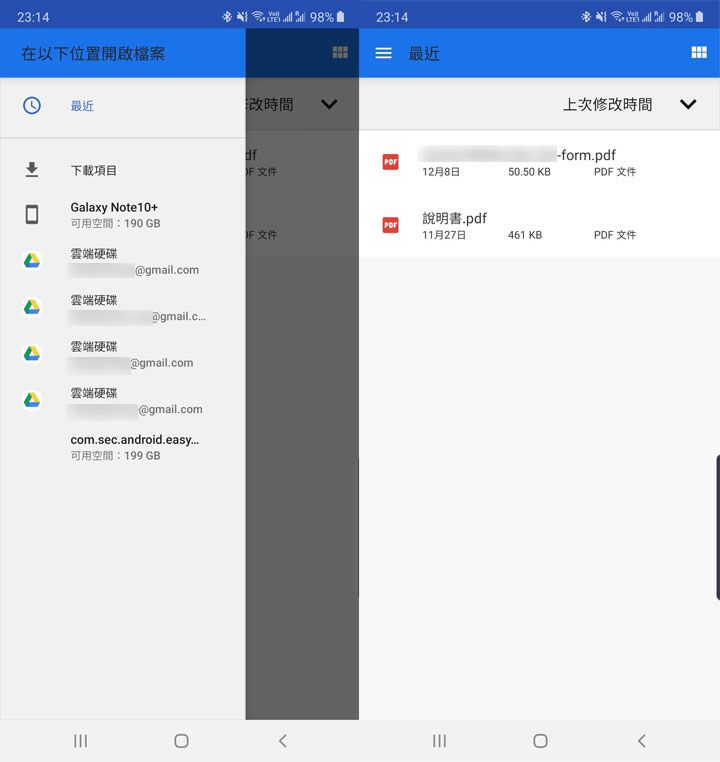The width and height of the screenshot is (720, 762).
Task: Tap back button on left screen
Action: tap(283, 741)
